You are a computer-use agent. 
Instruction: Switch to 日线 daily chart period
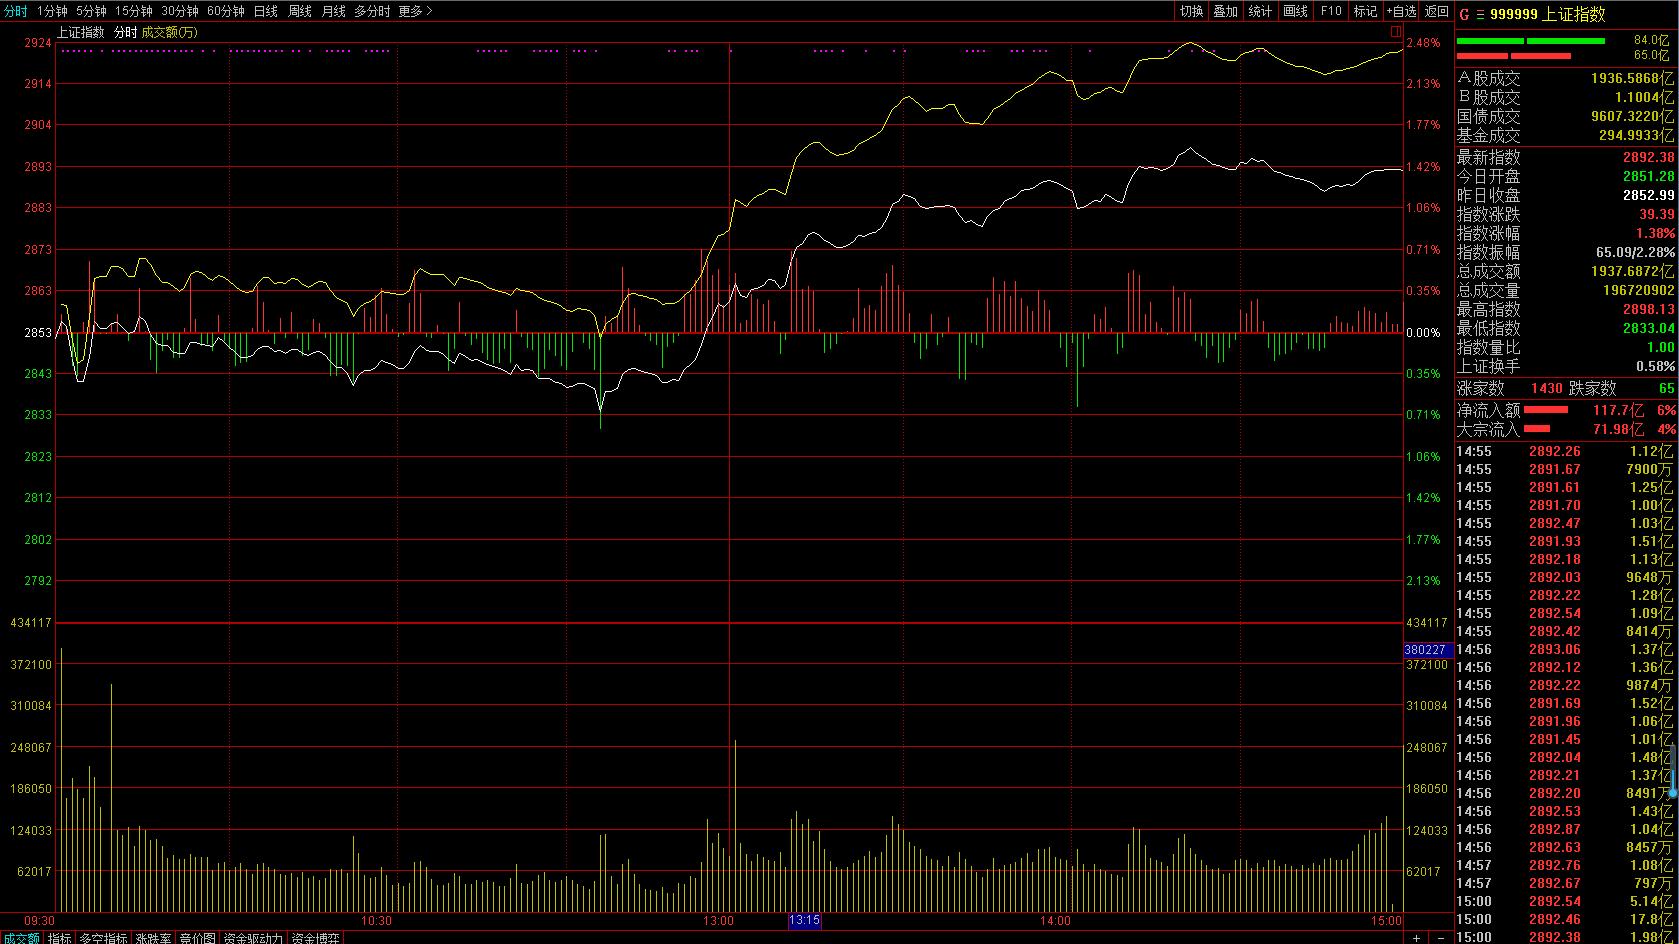pyautogui.click(x=265, y=11)
